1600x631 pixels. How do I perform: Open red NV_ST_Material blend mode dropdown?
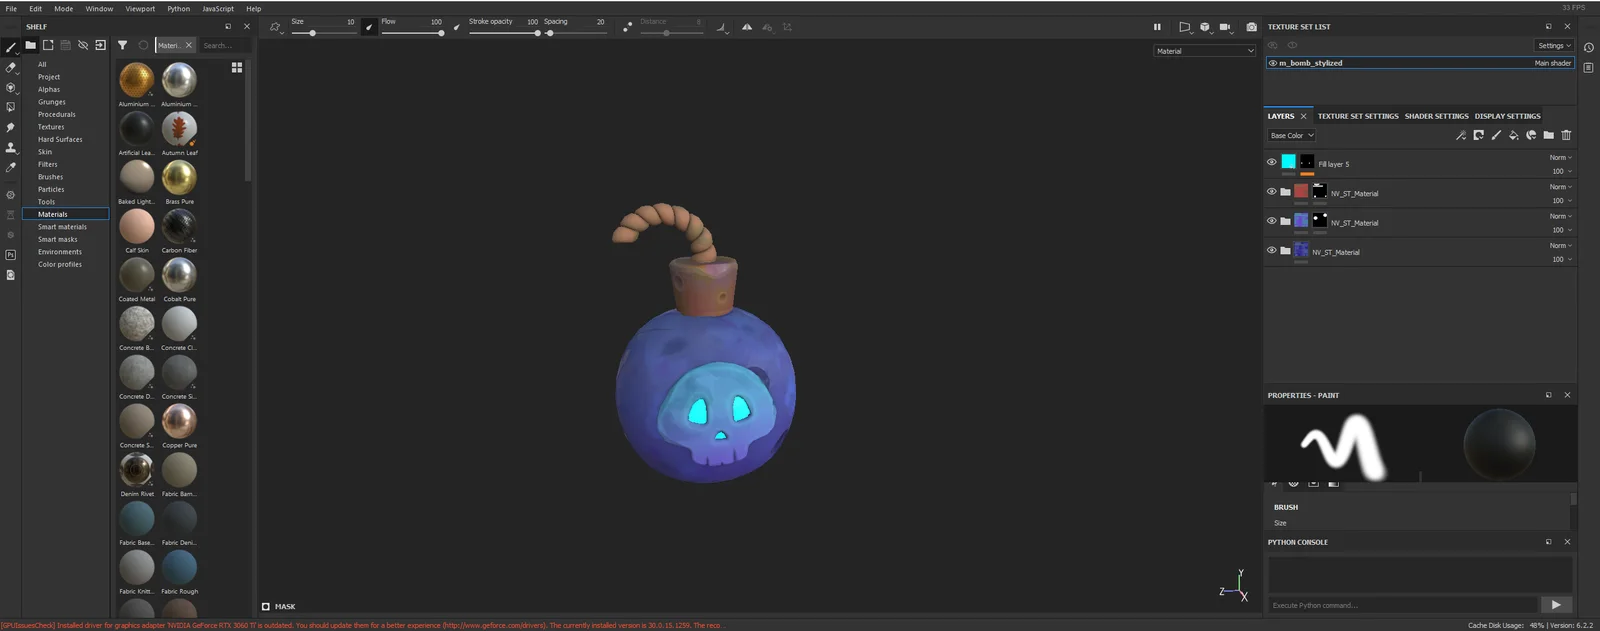[x=1561, y=187]
